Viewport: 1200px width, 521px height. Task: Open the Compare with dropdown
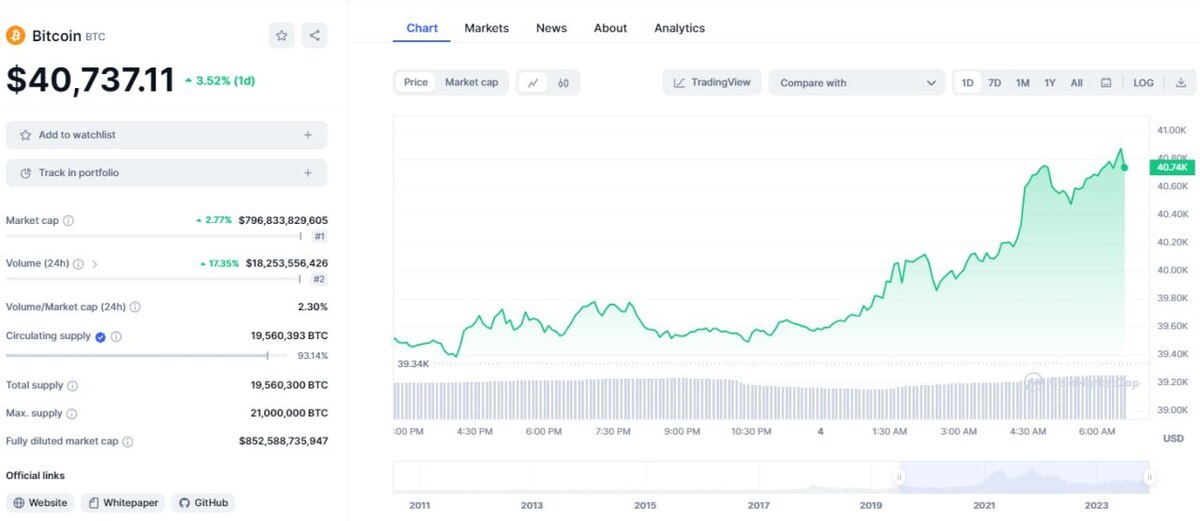857,83
